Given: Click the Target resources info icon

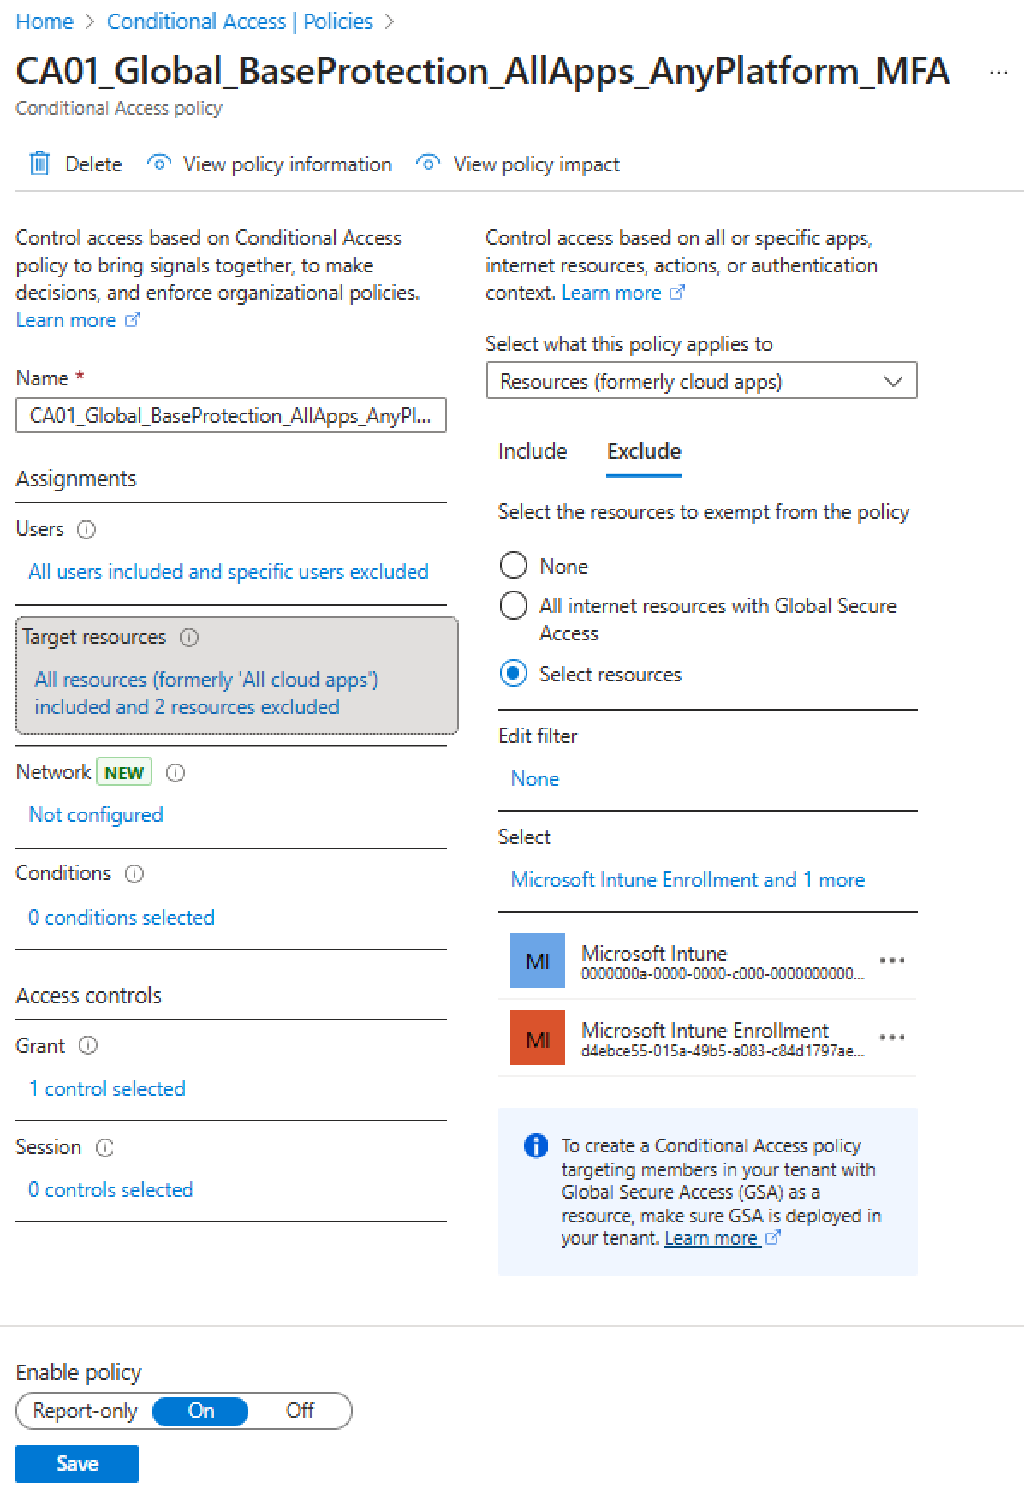Looking at the screenshot, I should click(190, 637).
